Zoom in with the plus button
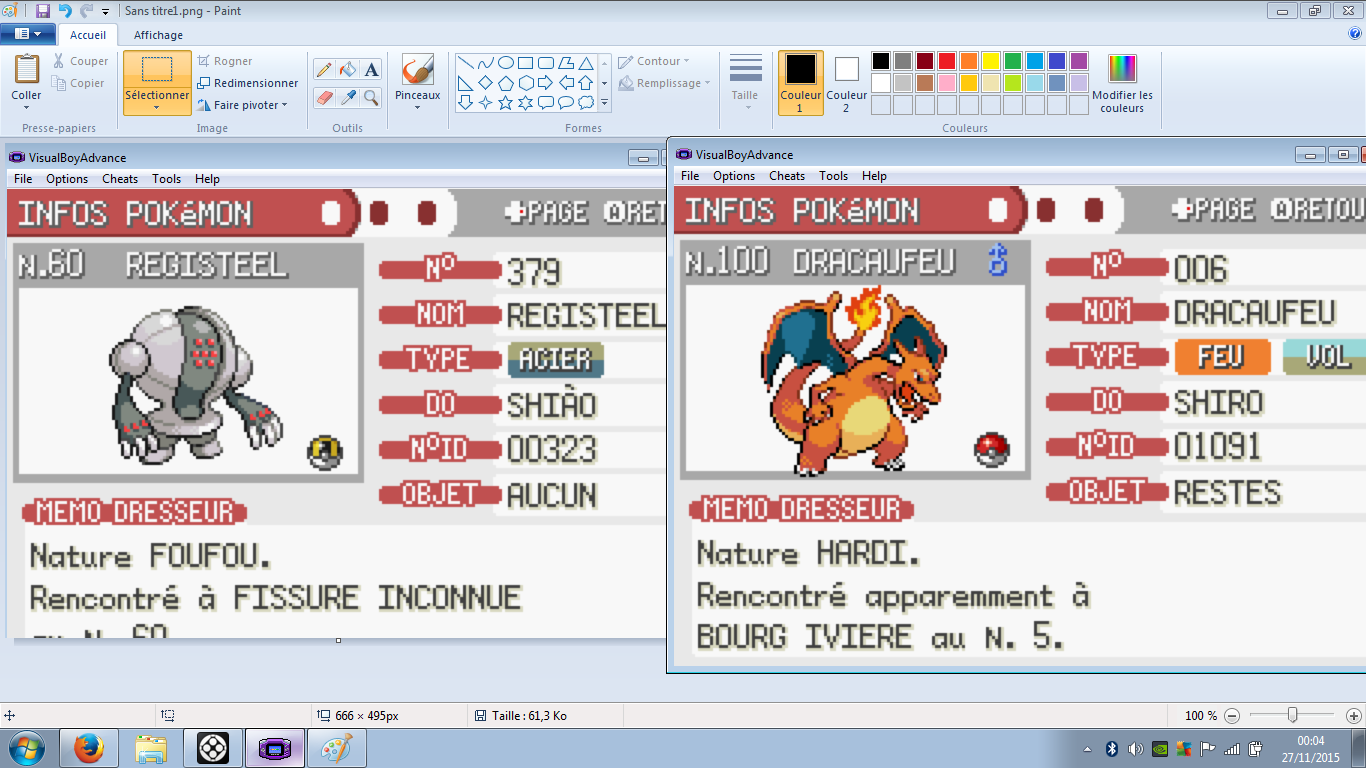Image resolution: width=1366 pixels, height=768 pixels. (x=1353, y=716)
